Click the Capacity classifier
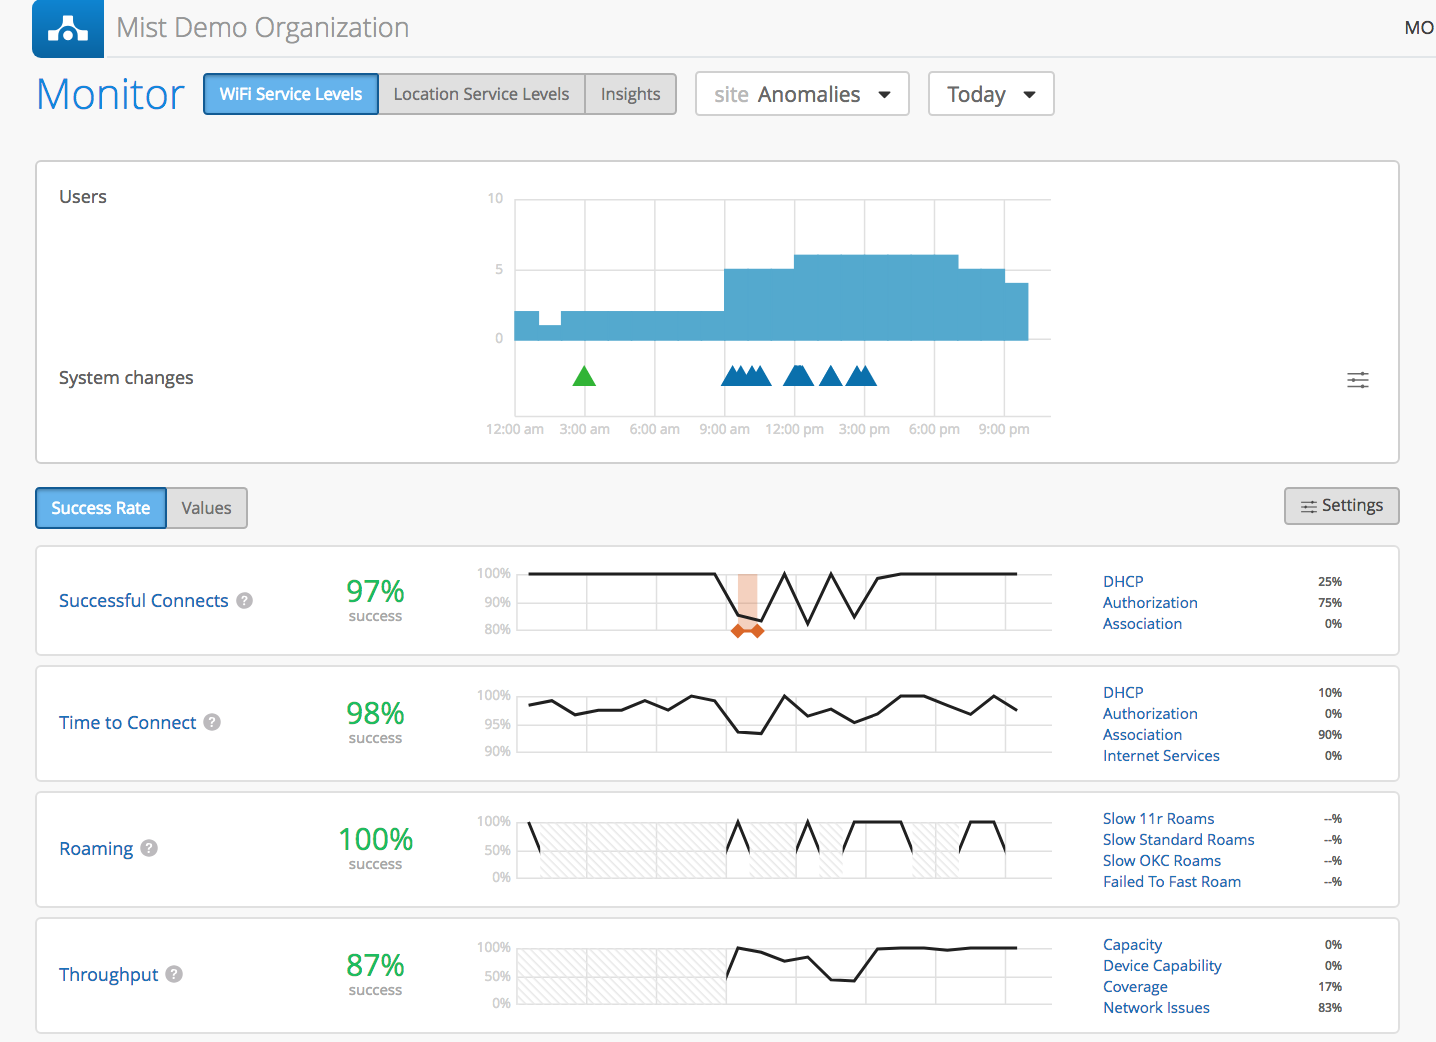Screen dimensions: 1436x1042 pyautogui.click(x=1132, y=944)
